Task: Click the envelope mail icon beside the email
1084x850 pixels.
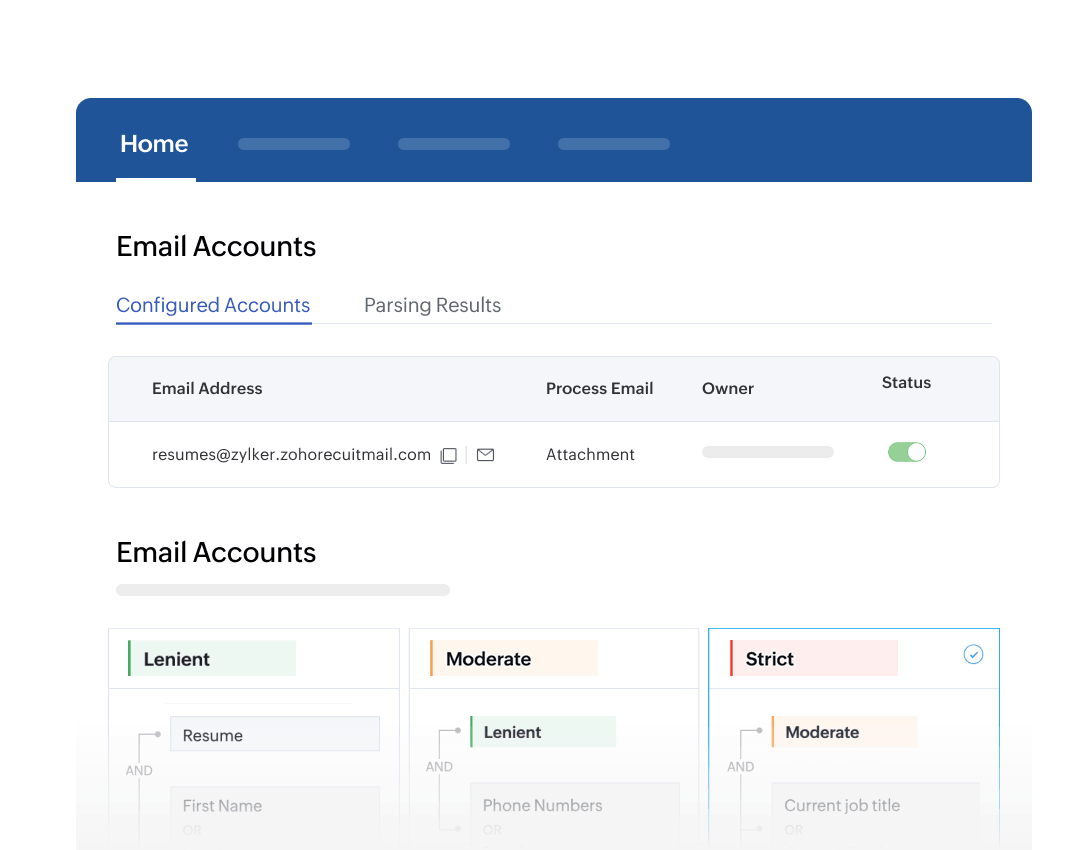Action: [x=485, y=455]
